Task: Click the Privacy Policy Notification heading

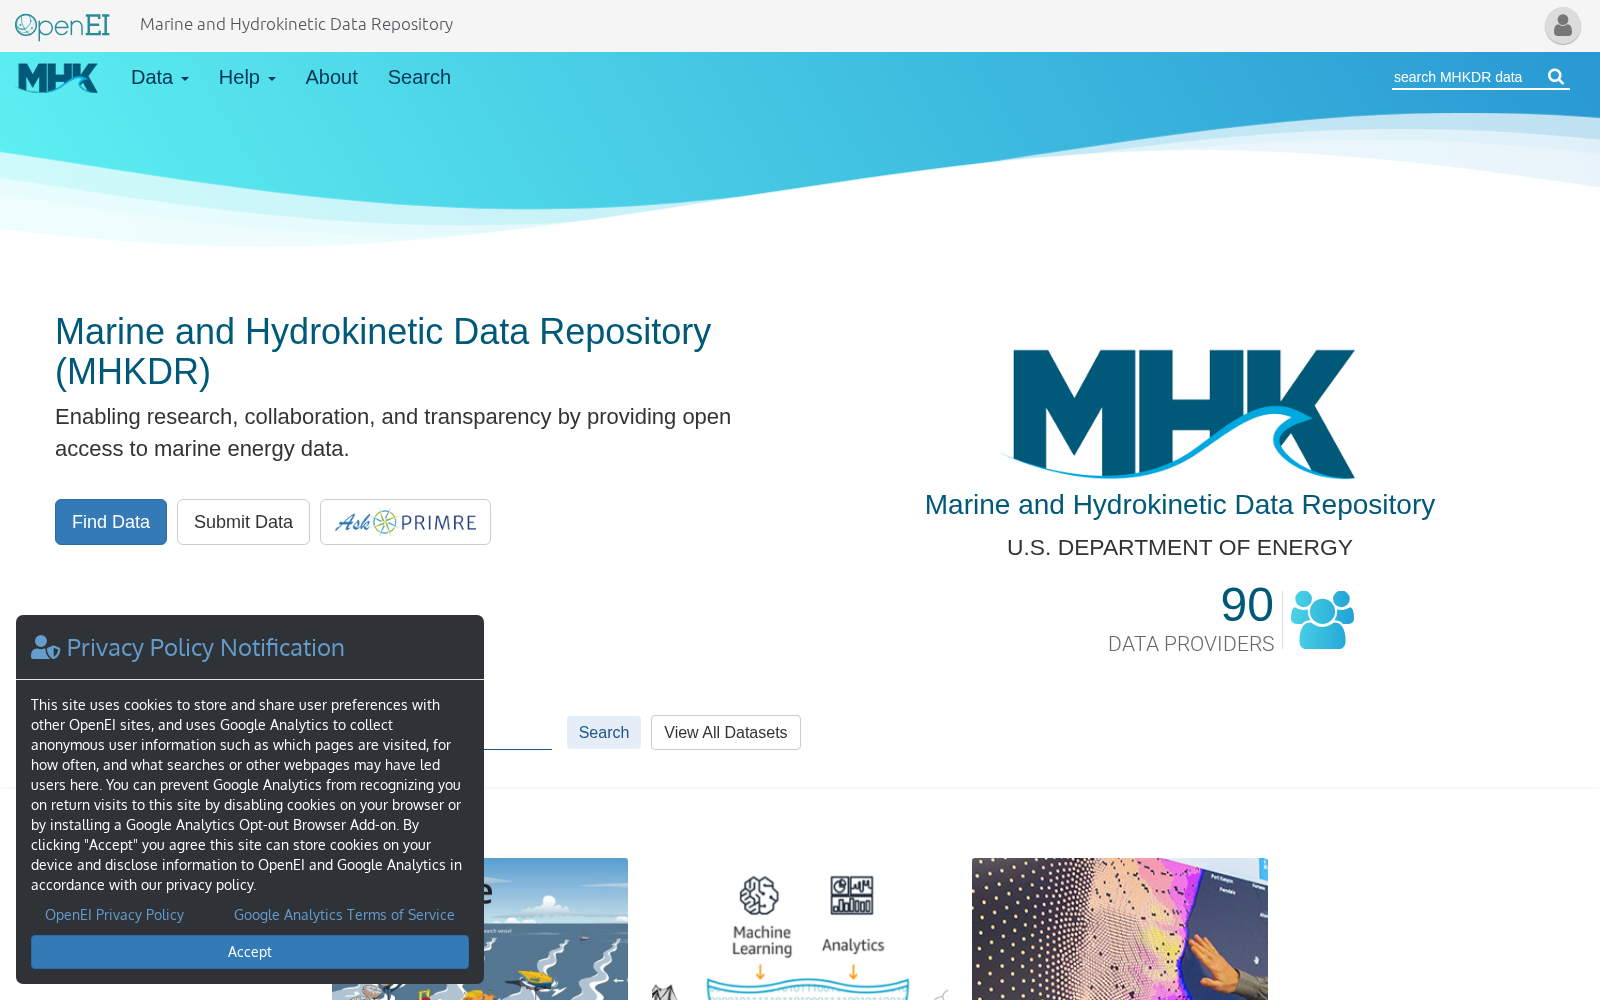Action: coord(205,648)
